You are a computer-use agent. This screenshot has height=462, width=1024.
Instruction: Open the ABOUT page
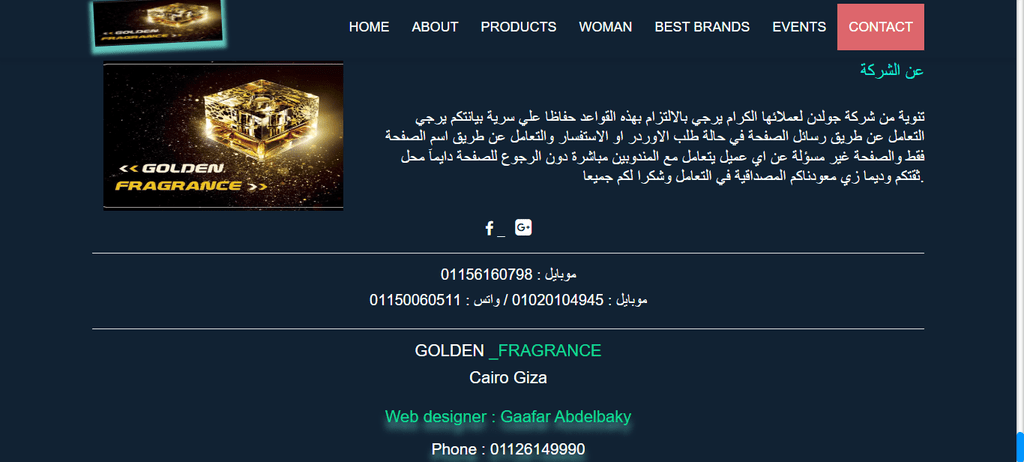435,27
